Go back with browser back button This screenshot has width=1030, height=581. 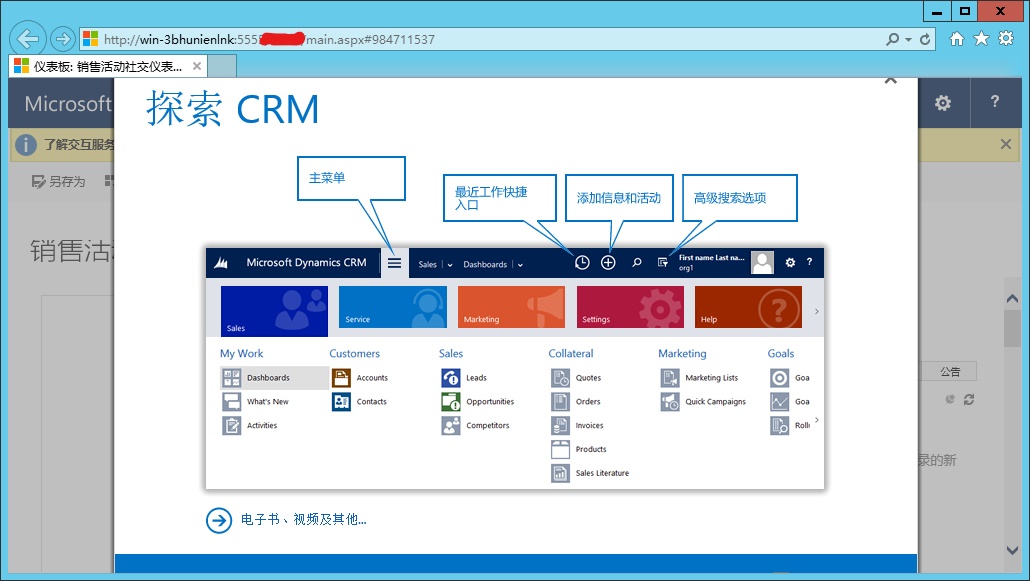pyautogui.click(x=27, y=39)
